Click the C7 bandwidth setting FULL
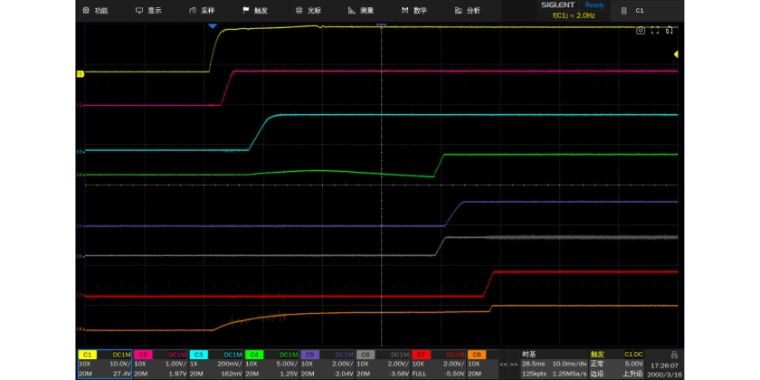This screenshot has height=380, width=760. click(x=420, y=374)
